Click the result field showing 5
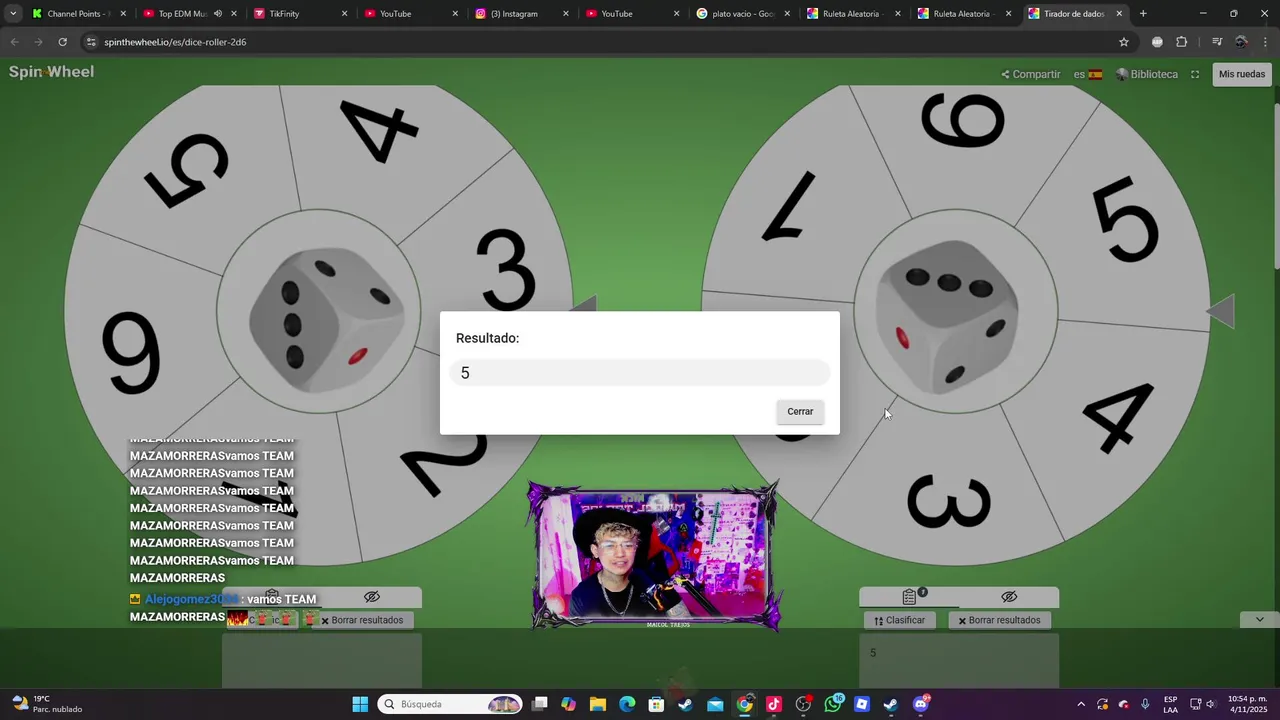Screen dimensions: 1280x720 (x=640, y=373)
